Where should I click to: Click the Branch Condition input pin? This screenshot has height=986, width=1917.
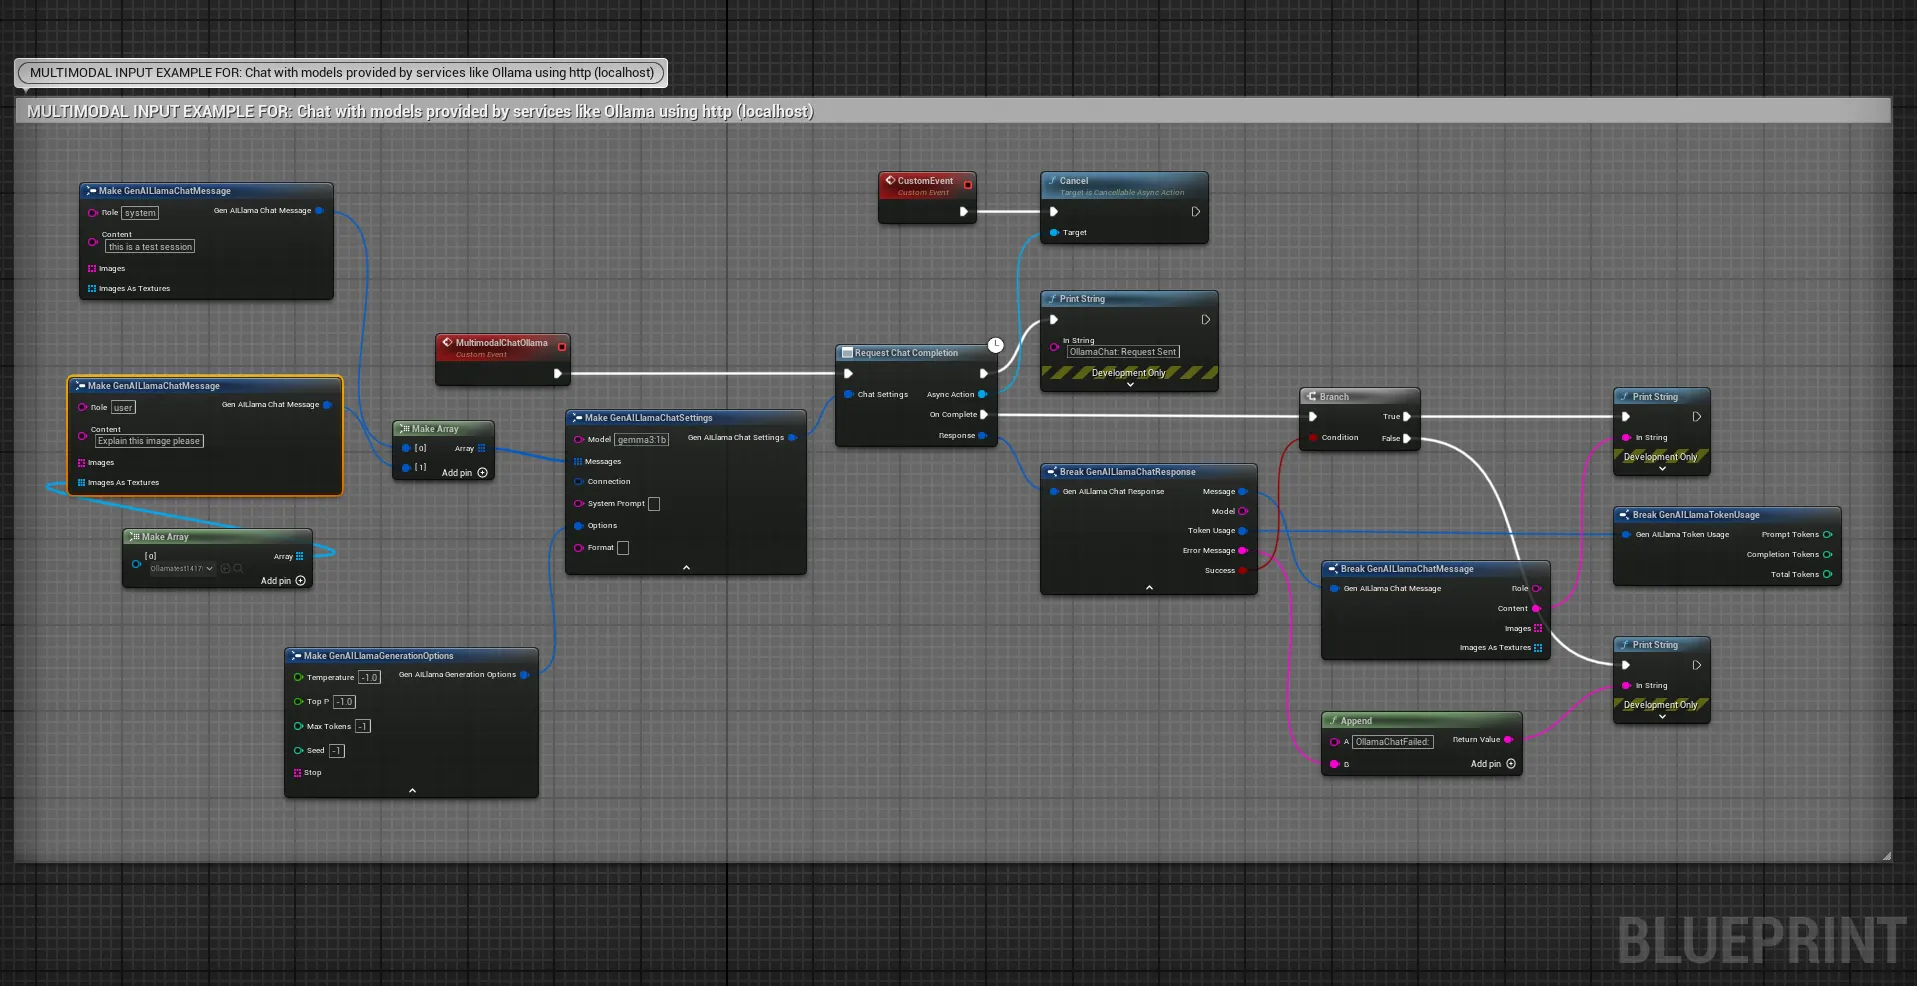point(1313,438)
